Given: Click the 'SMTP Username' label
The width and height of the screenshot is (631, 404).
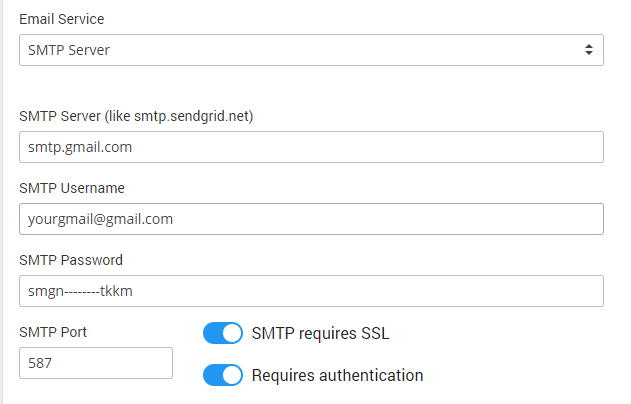Looking at the screenshot, I should (x=71, y=188).
